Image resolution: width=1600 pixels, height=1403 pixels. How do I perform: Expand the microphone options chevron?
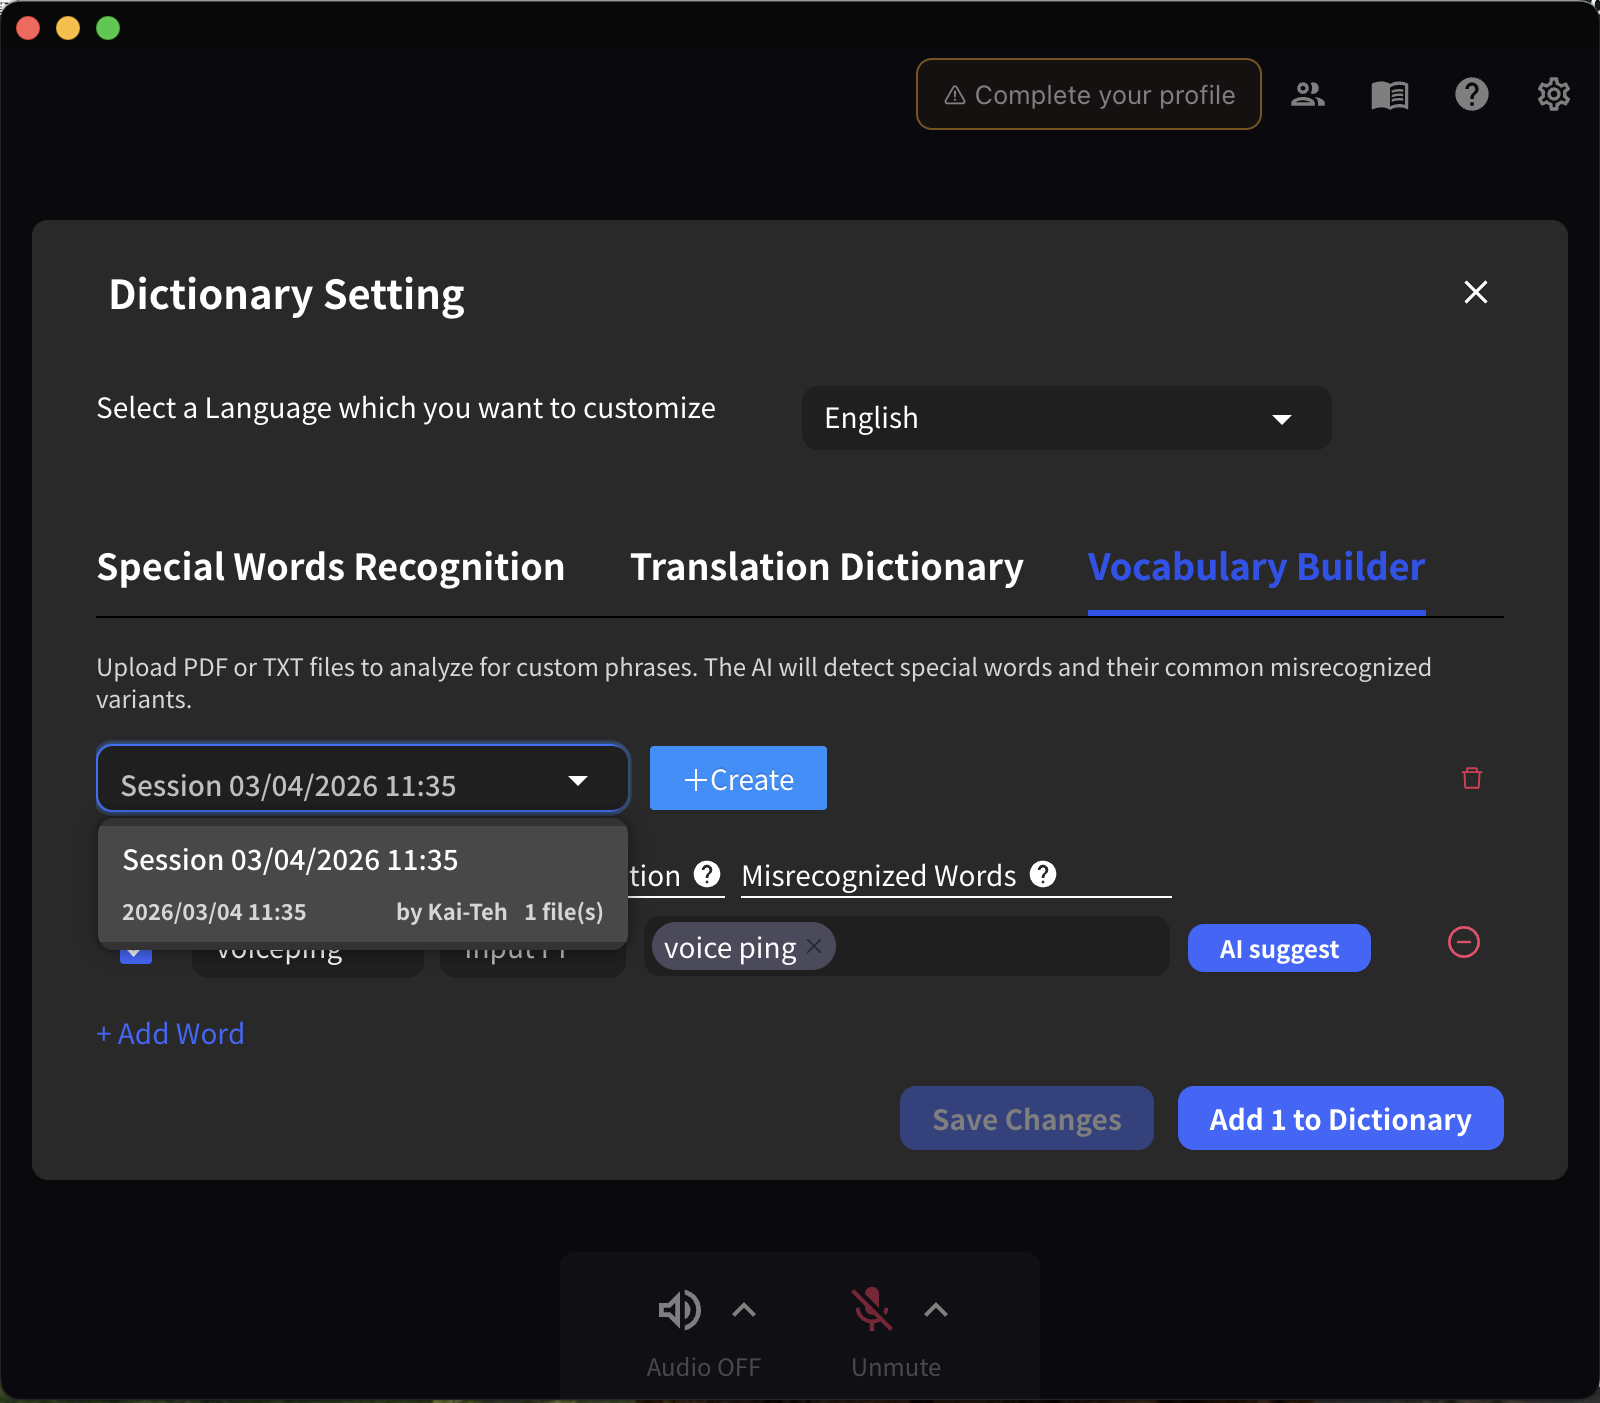935,1310
